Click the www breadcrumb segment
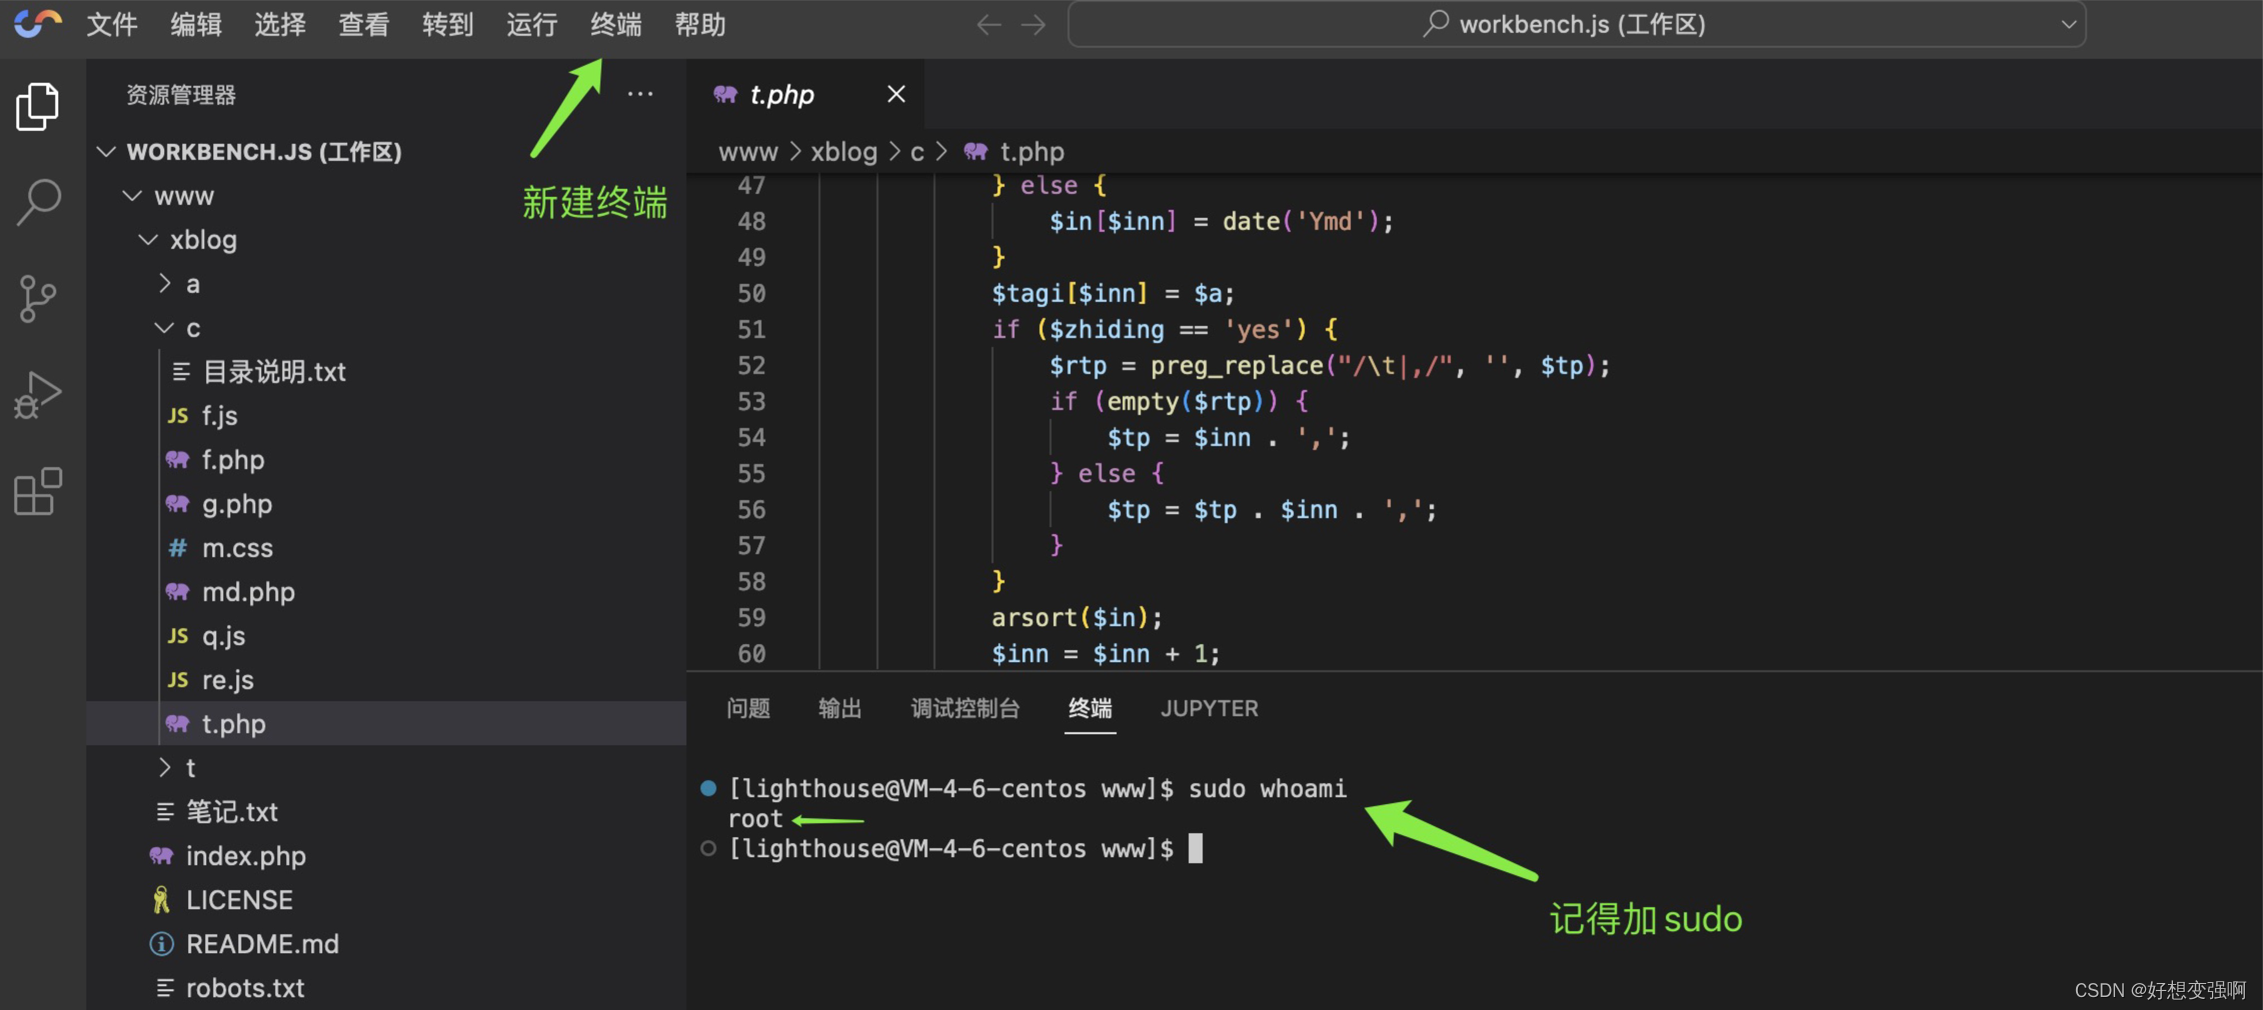 pyautogui.click(x=748, y=152)
